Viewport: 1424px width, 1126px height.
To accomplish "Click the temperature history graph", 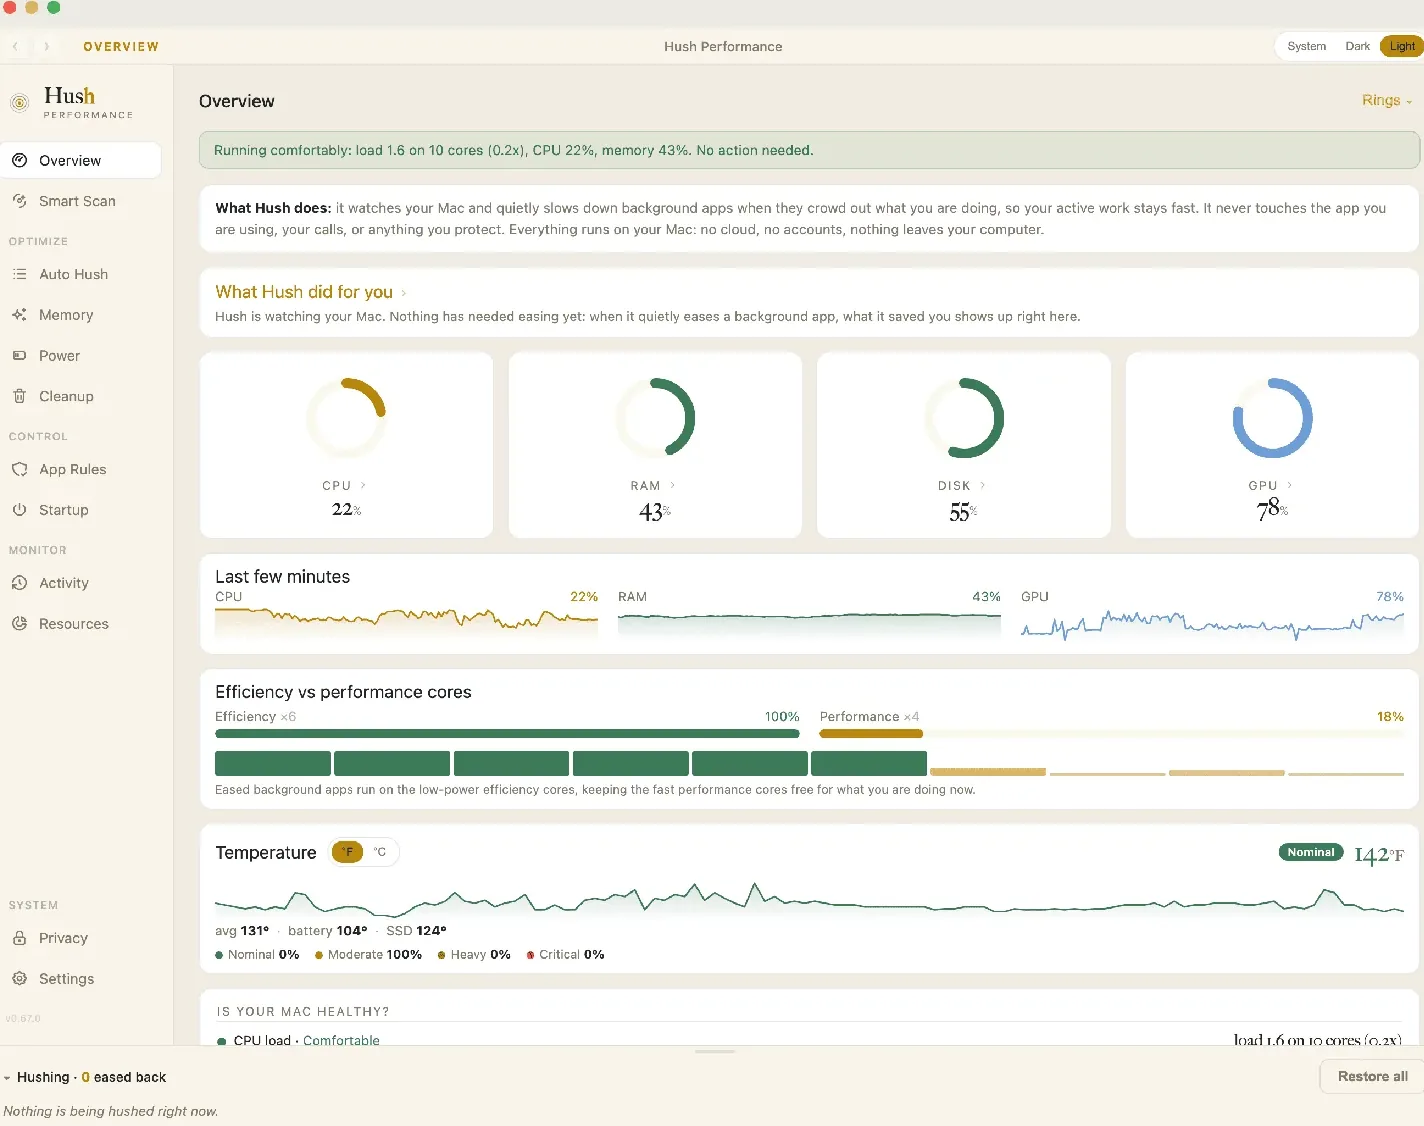I will 809,899.
